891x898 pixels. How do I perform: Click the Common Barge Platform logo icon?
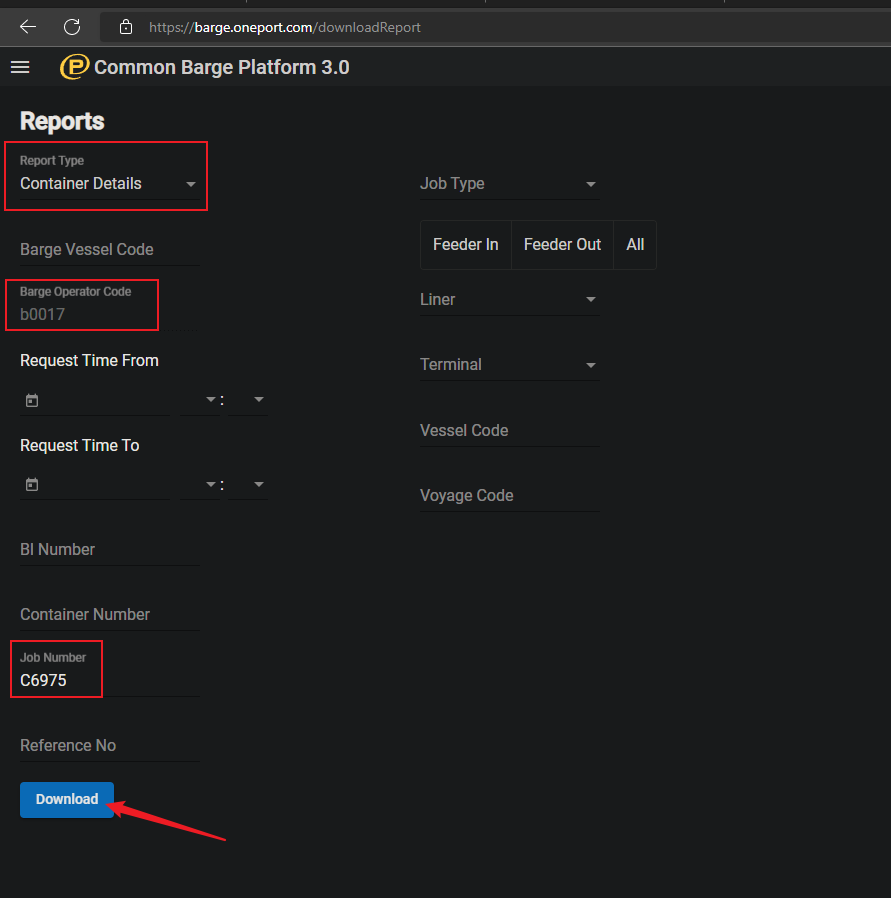tap(74, 66)
